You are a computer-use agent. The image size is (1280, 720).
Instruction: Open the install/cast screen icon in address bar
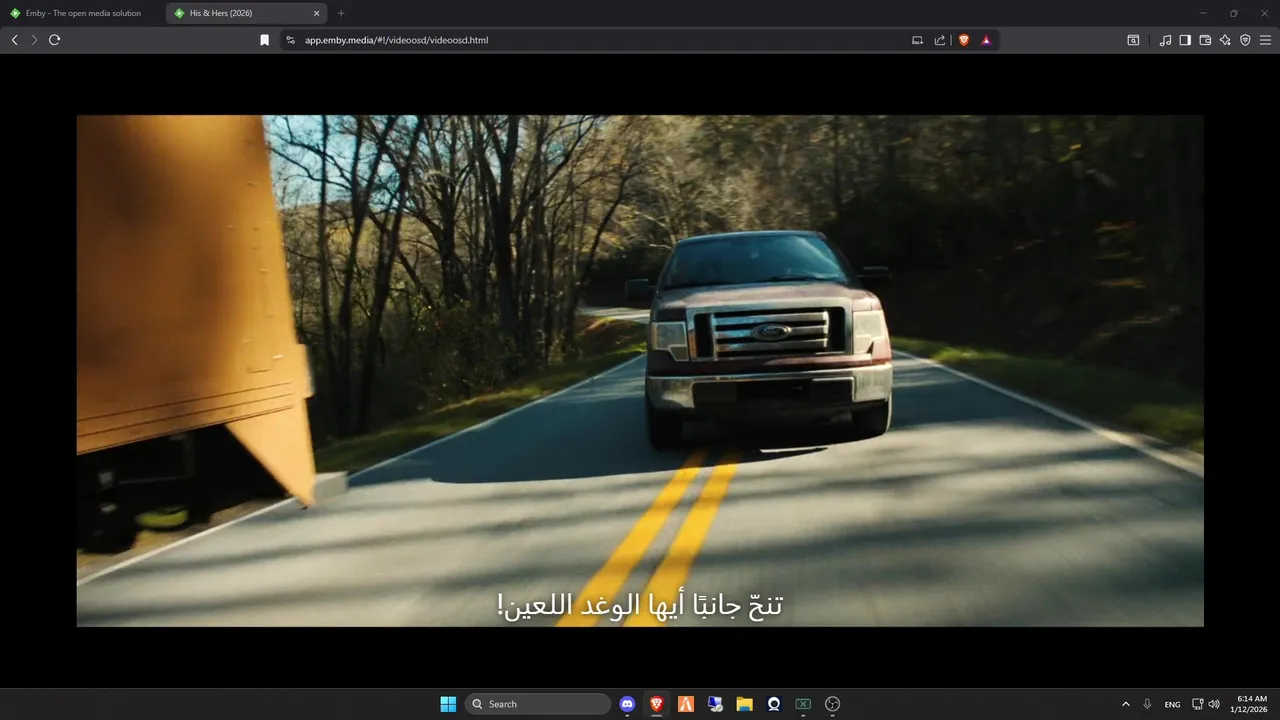pos(917,40)
